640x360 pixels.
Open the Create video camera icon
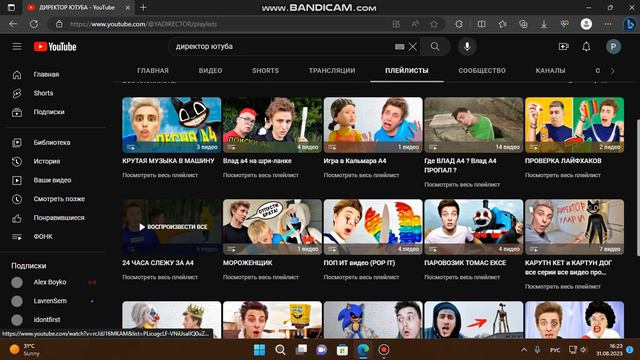[x=563, y=47]
